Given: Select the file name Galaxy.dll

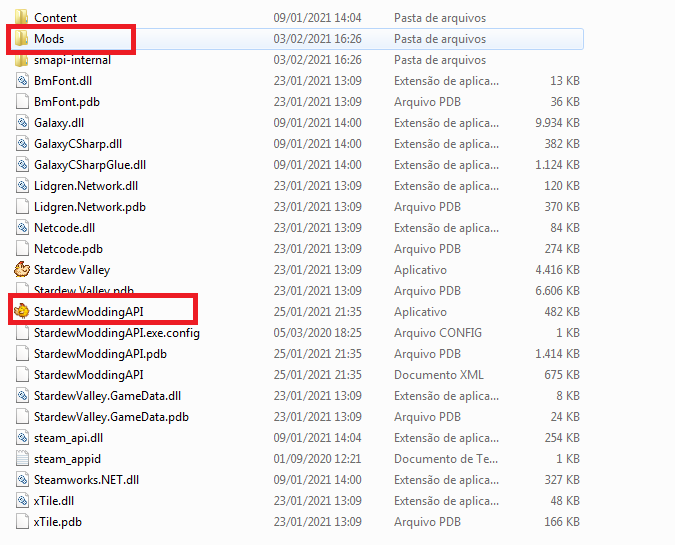Looking at the screenshot, I should coord(59,123).
